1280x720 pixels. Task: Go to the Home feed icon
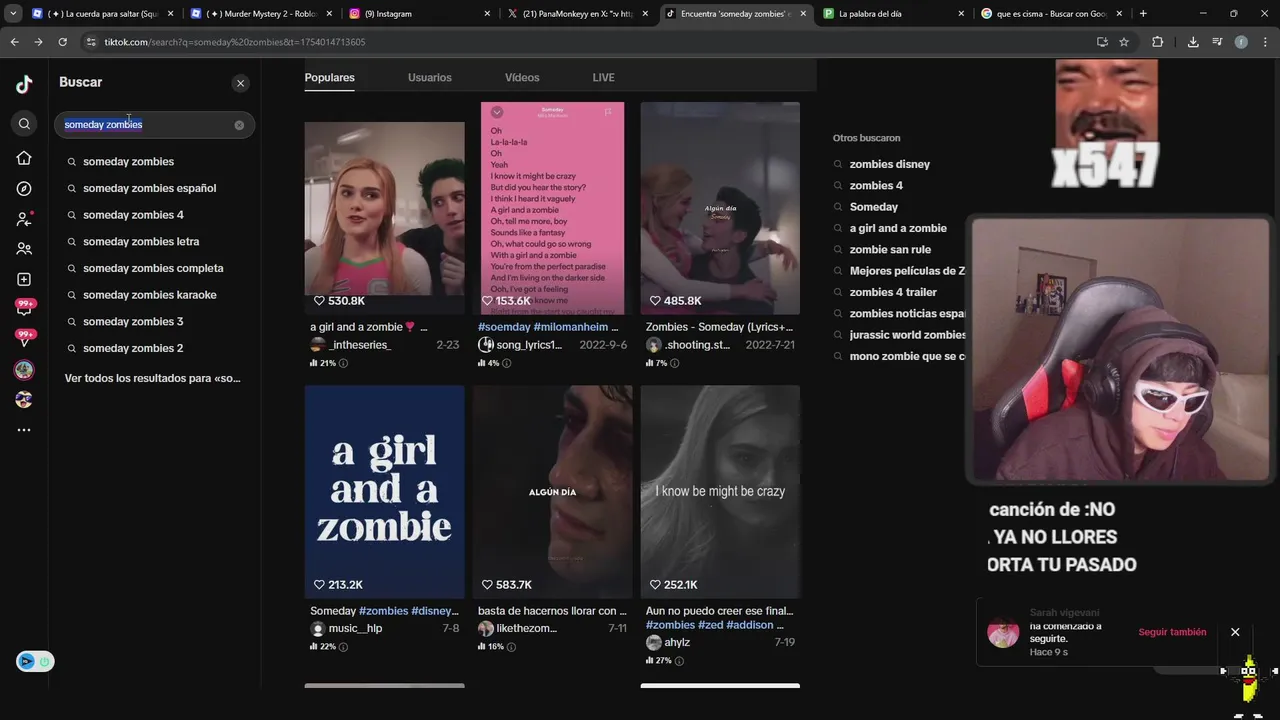(24, 158)
